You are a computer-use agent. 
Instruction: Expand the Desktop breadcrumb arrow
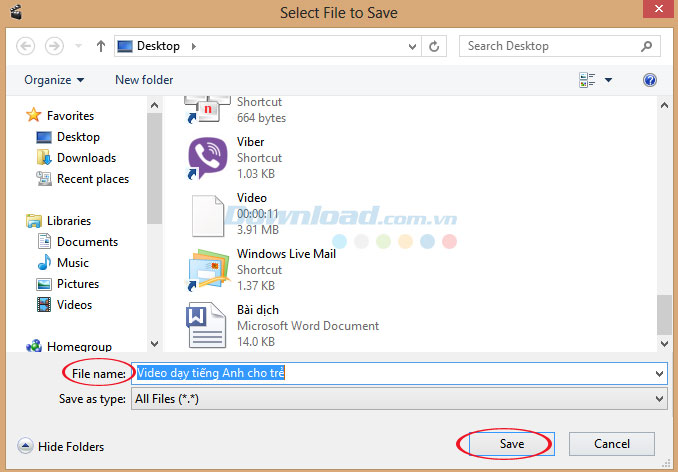(x=193, y=46)
